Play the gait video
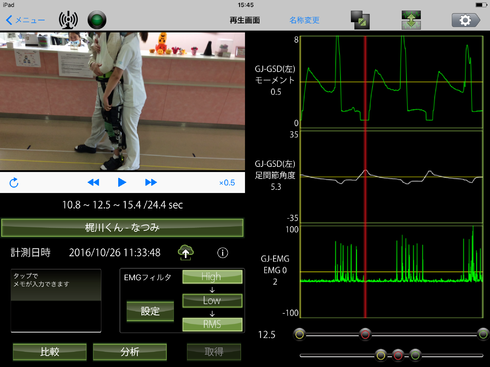Image resolution: width=490 pixels, height=367 pixels. pyautogui.click(x=122, y=182)
